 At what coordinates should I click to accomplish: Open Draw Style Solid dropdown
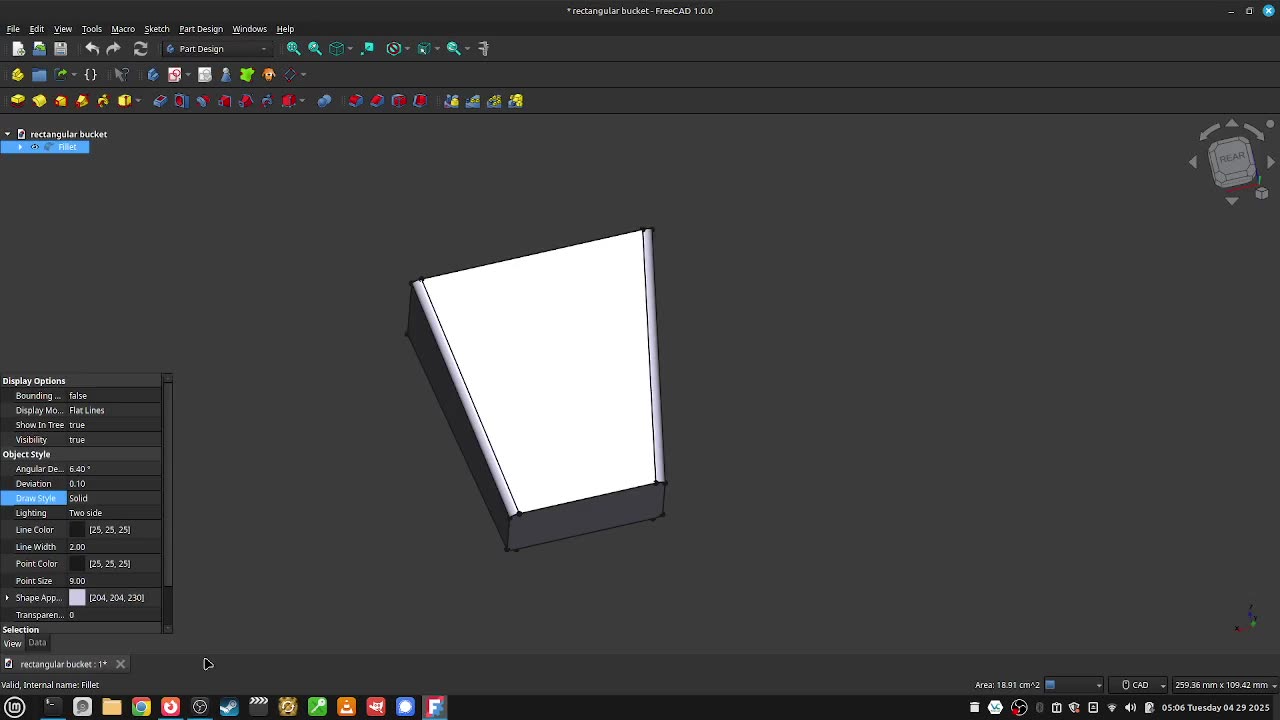pyautogui.click(x=114, y=498)
